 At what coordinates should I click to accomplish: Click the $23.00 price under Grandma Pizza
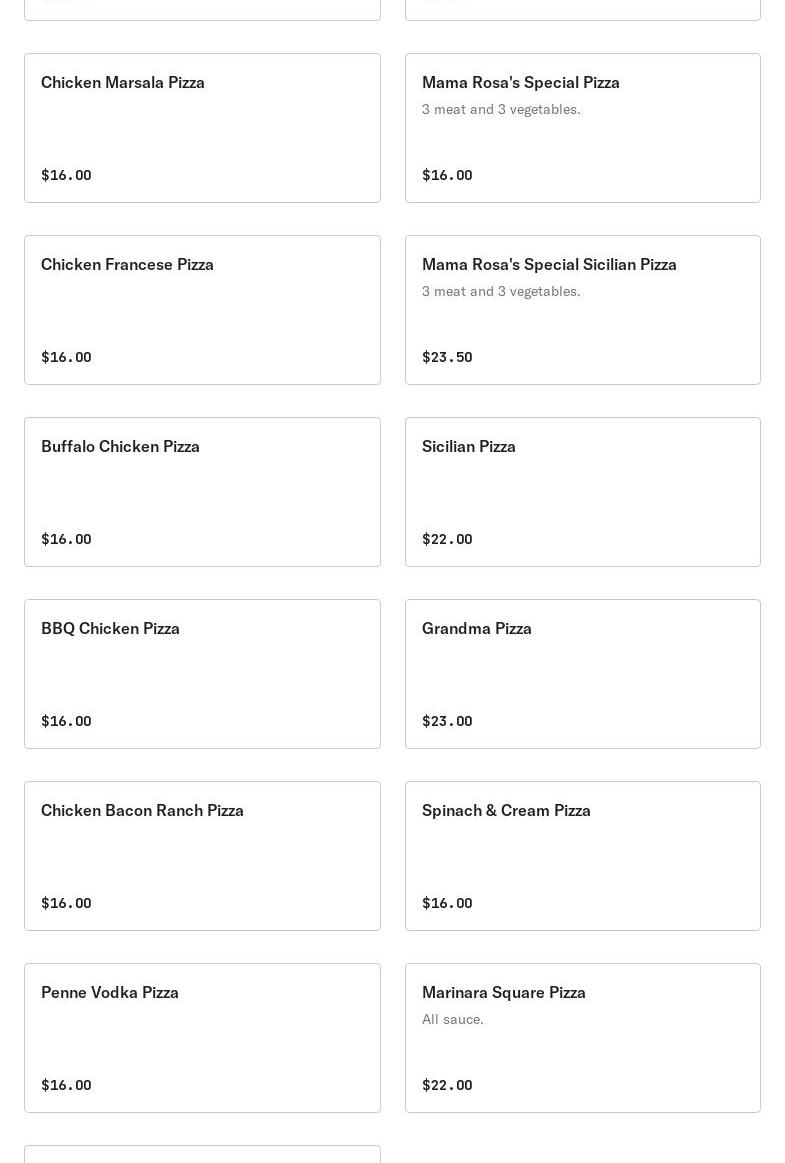tap(447, 721)
